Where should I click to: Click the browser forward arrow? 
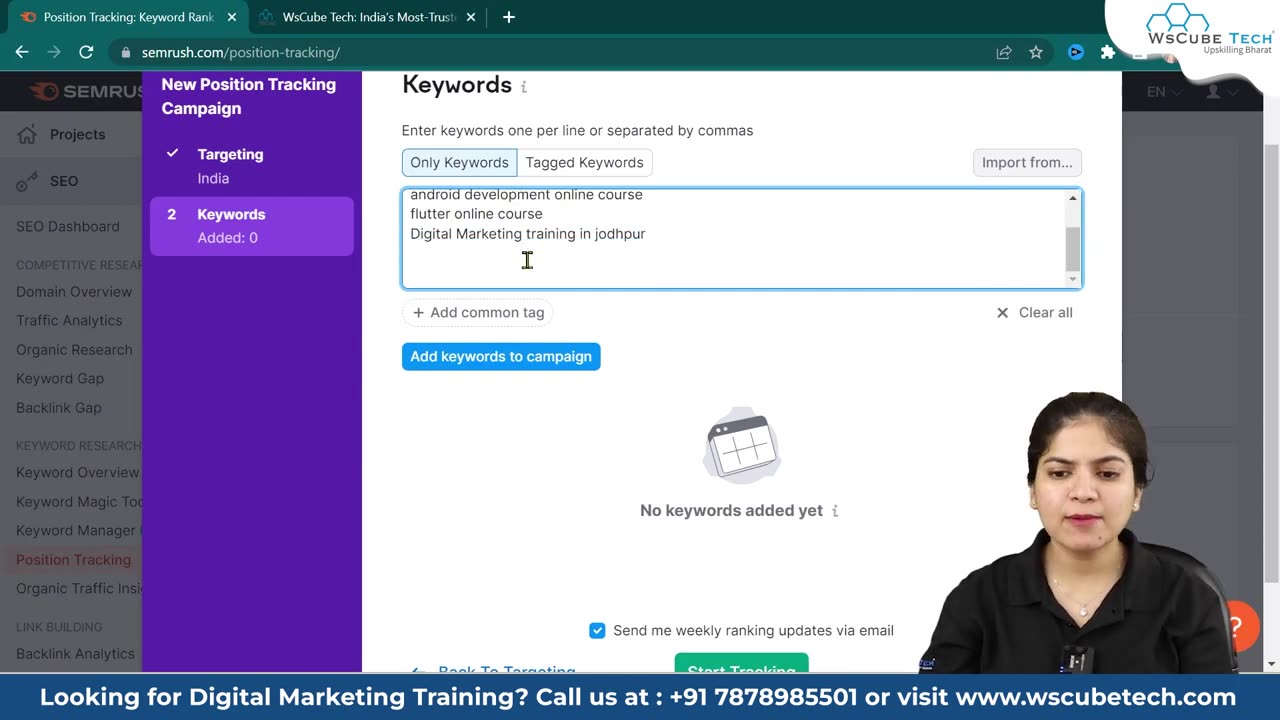(x=54, y=52)
